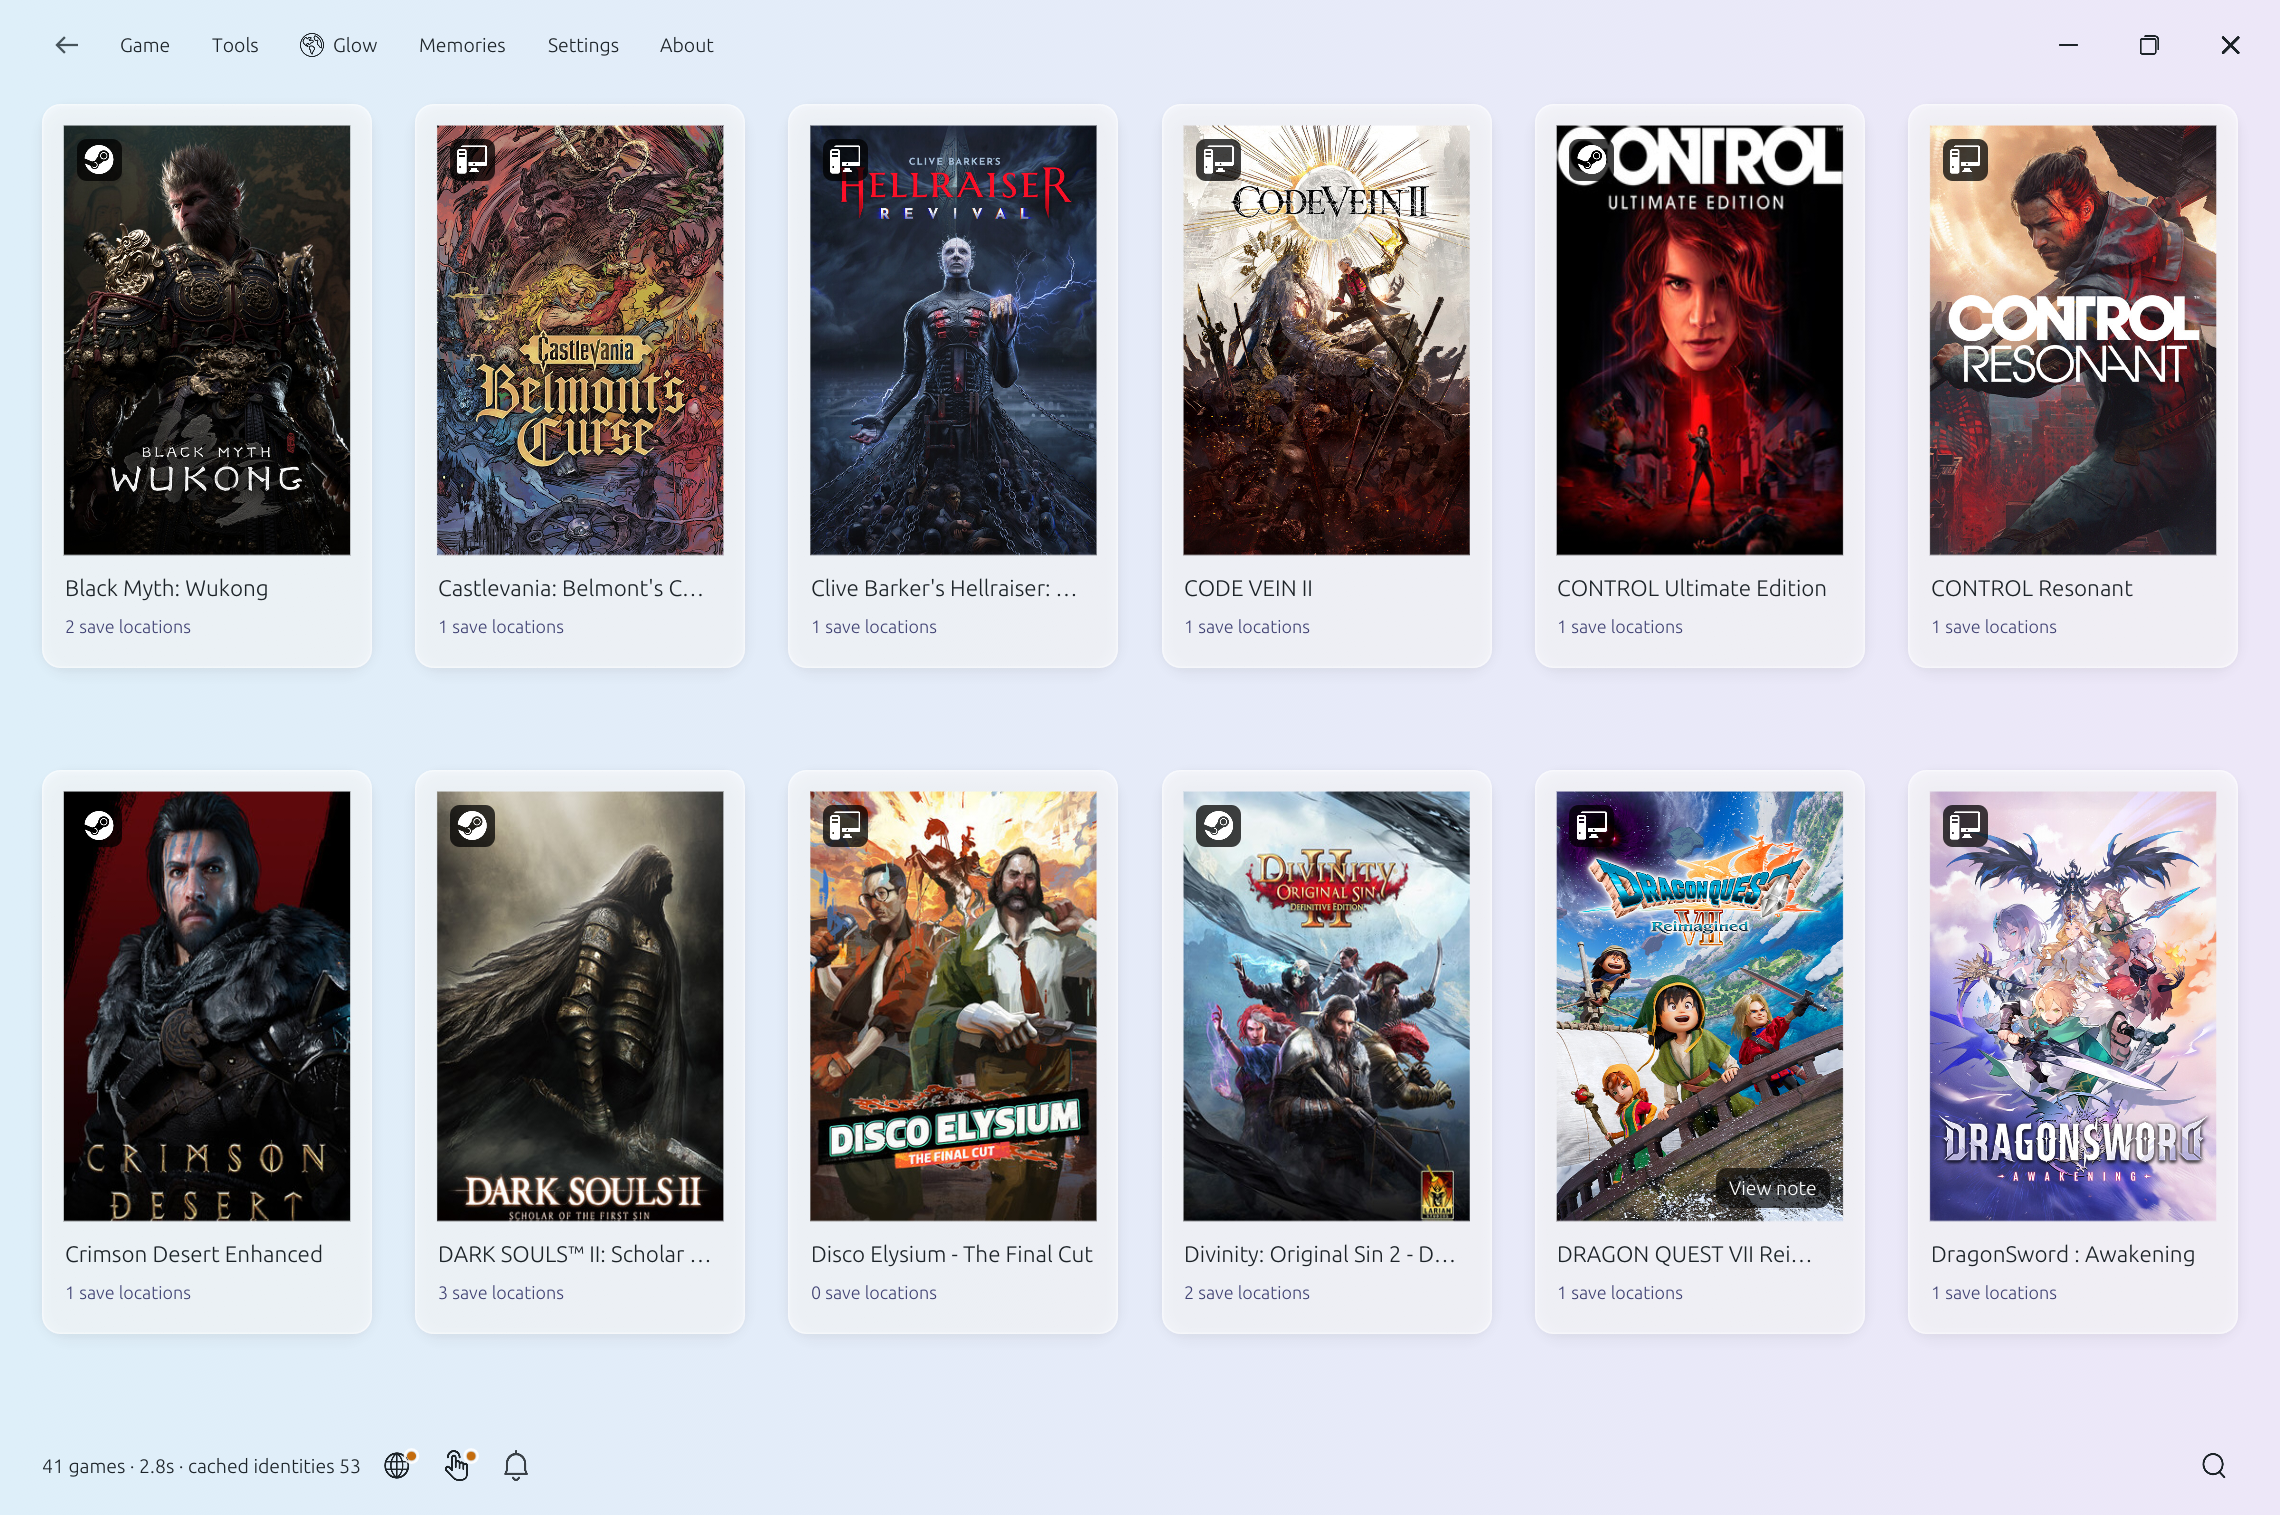Select the CODE VEIN II cover image
Viewport: 2280px width, 1515px height.
tap(1326, 340)
